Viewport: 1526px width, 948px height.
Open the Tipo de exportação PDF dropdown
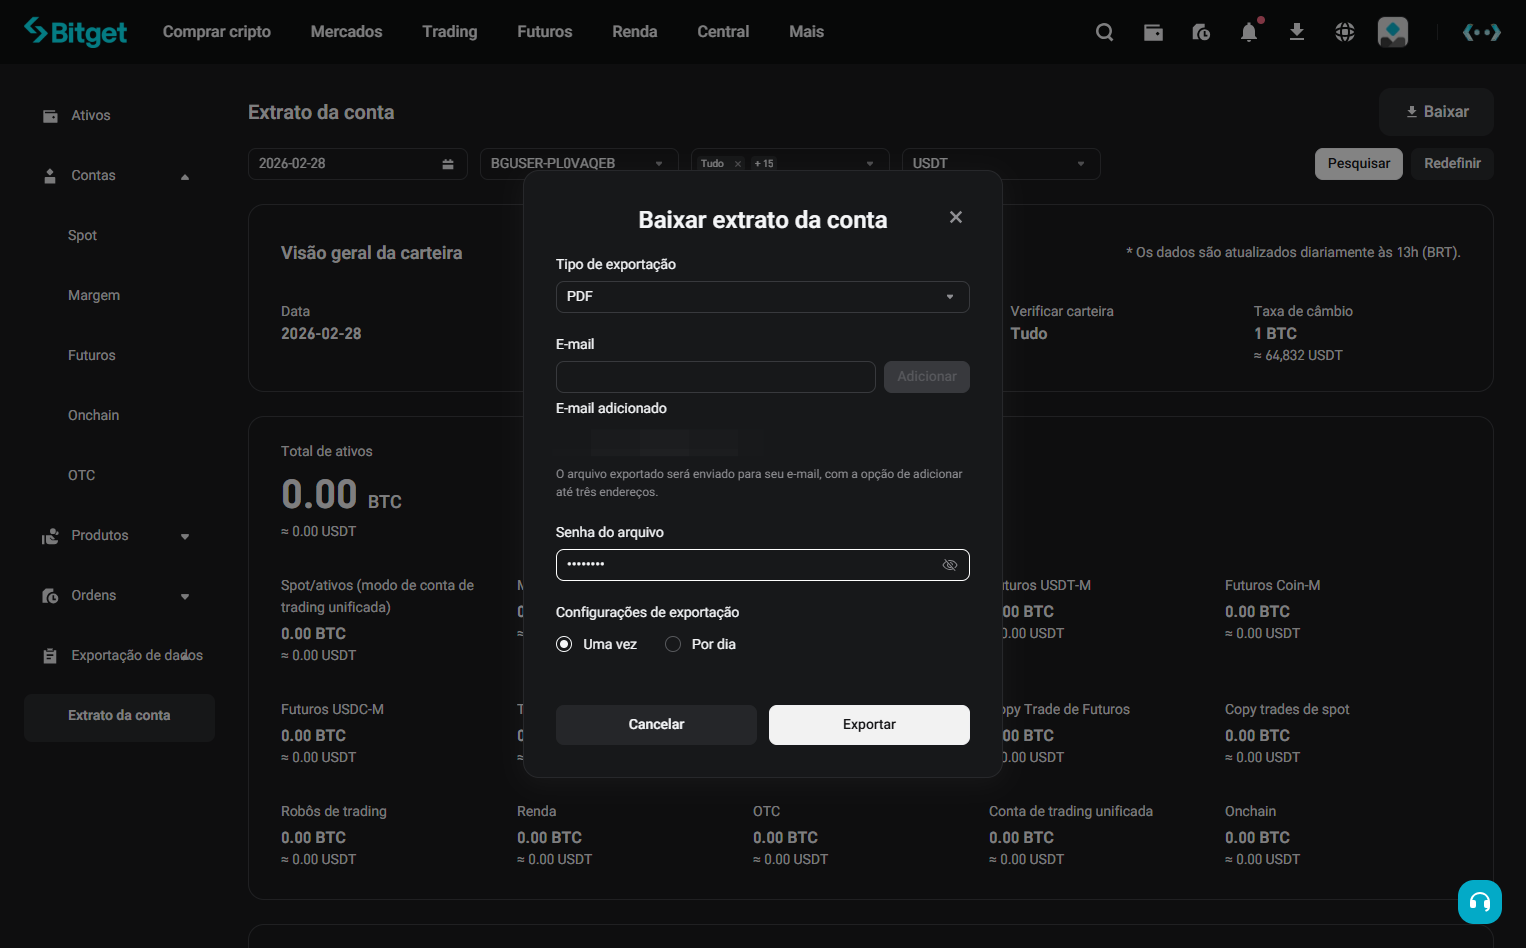[x=763, y=297]
